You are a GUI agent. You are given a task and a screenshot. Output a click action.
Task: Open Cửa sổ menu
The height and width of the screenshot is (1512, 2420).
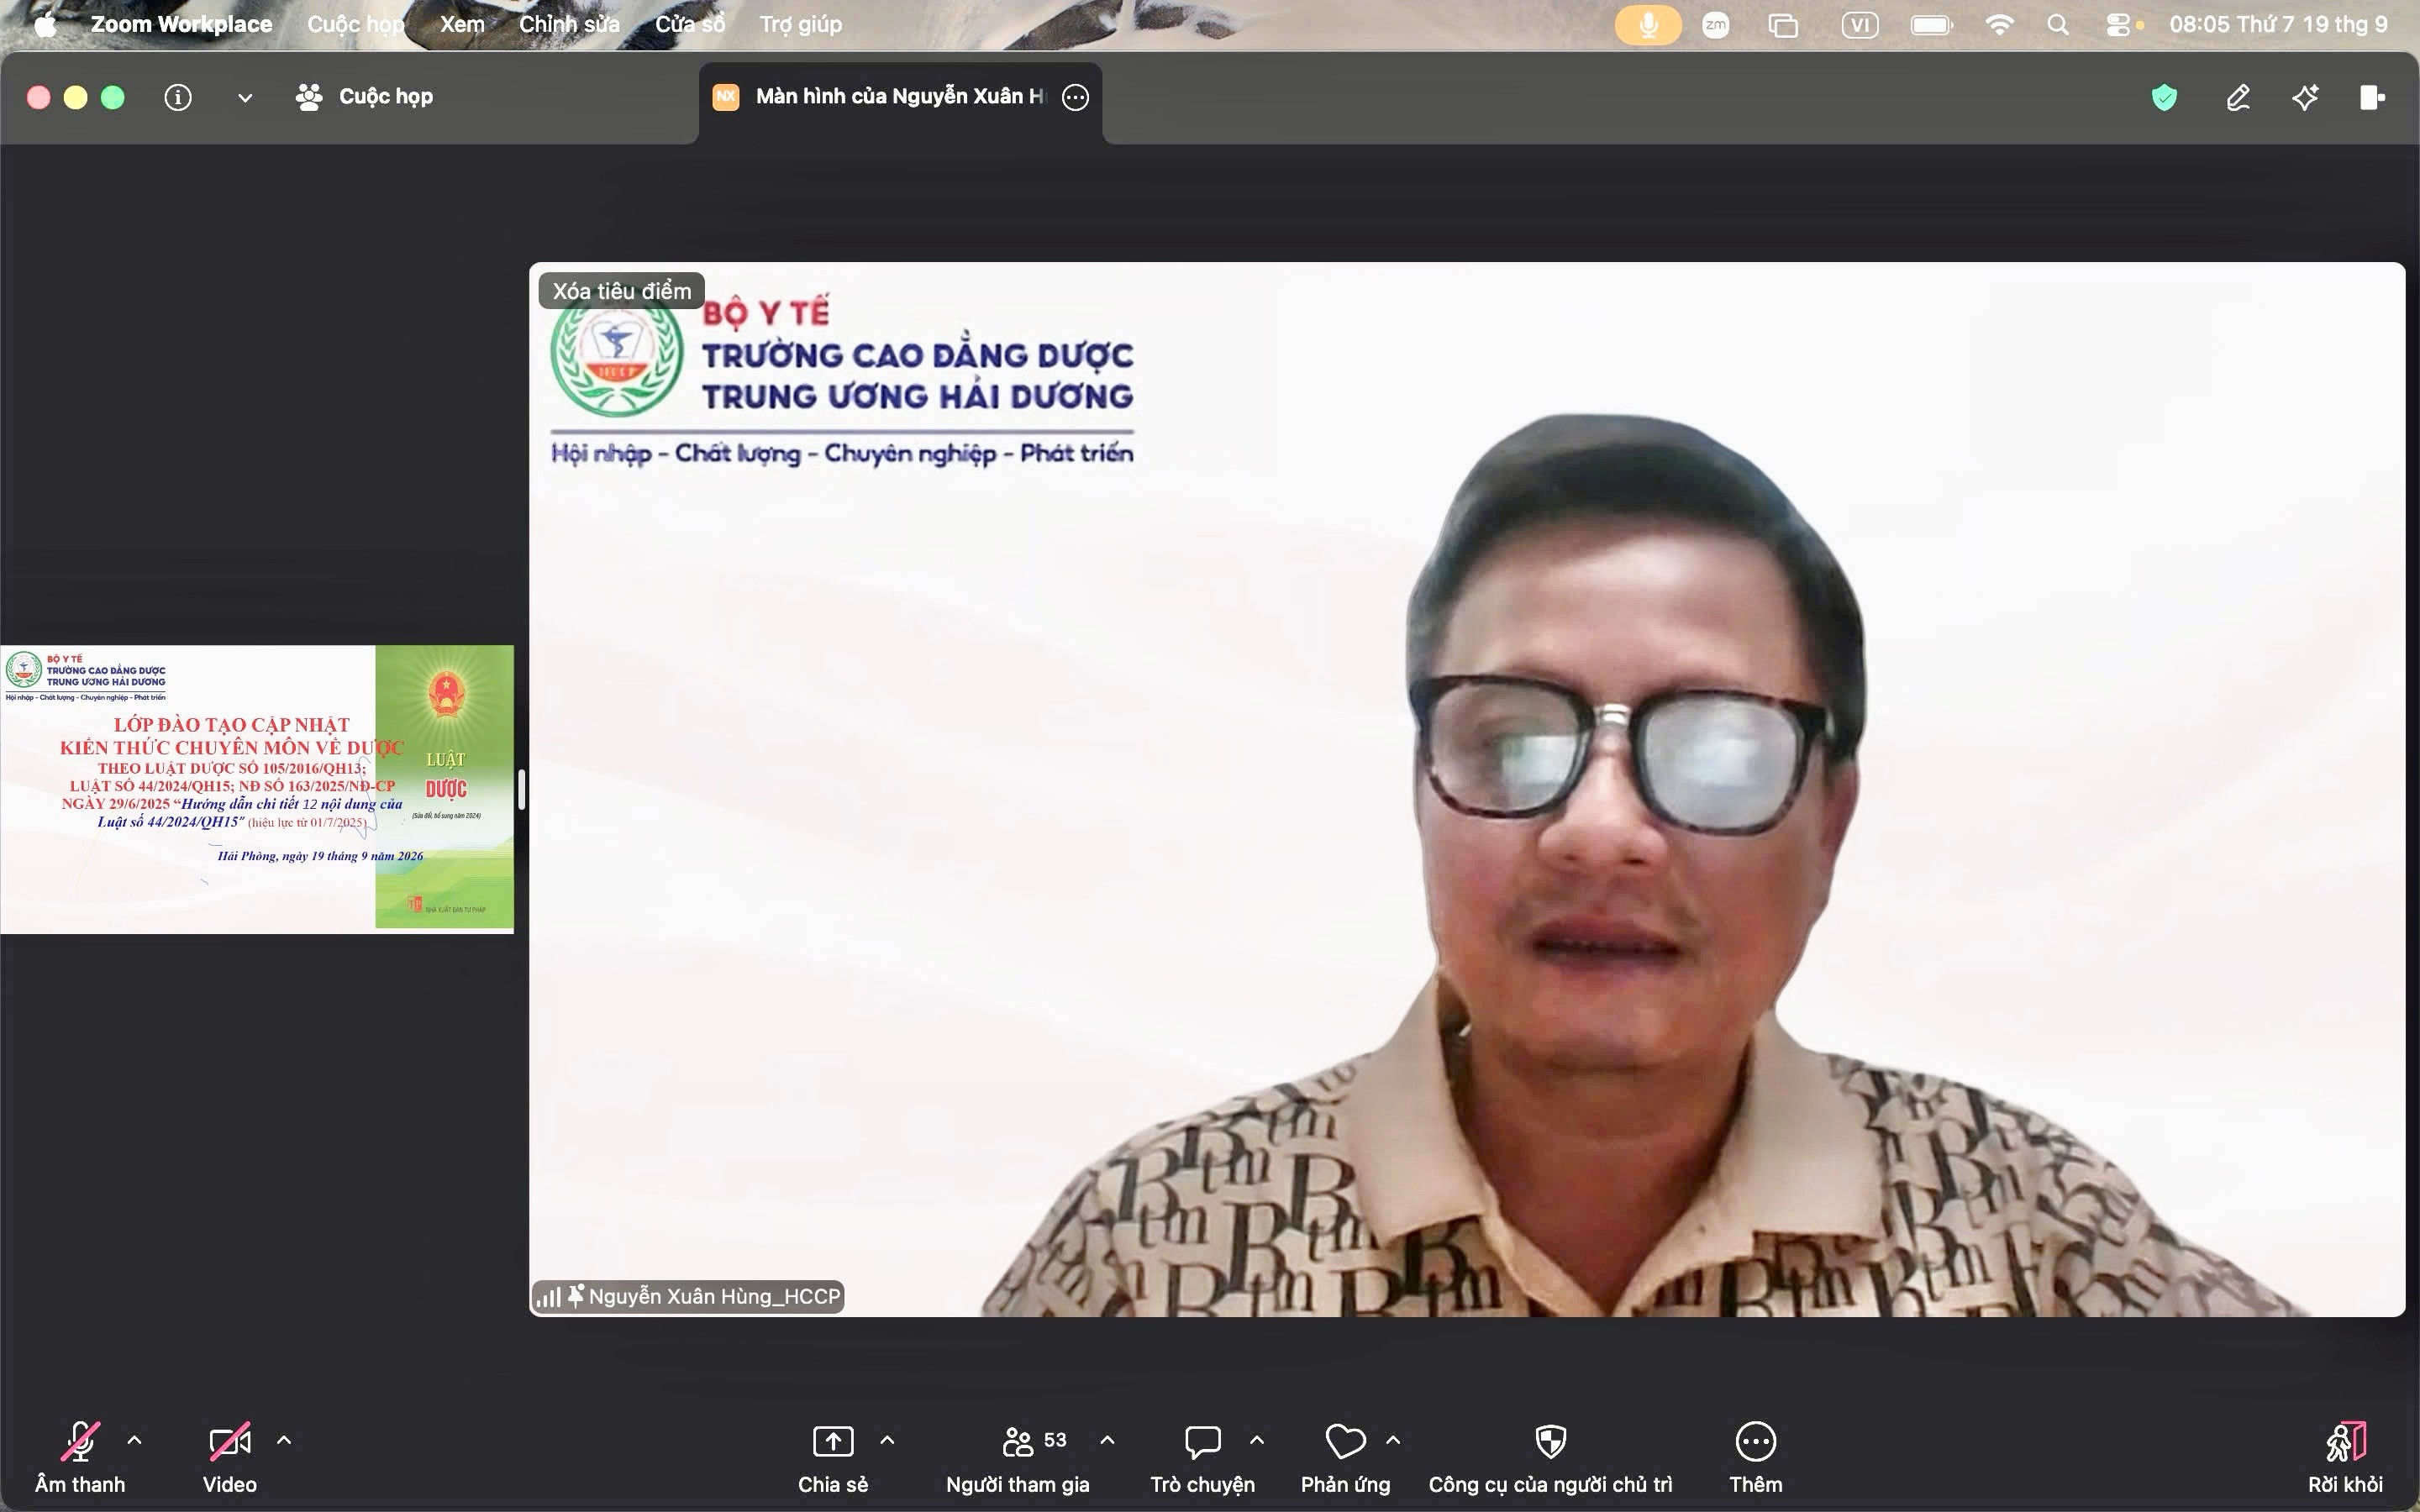[x=690, y=24]
